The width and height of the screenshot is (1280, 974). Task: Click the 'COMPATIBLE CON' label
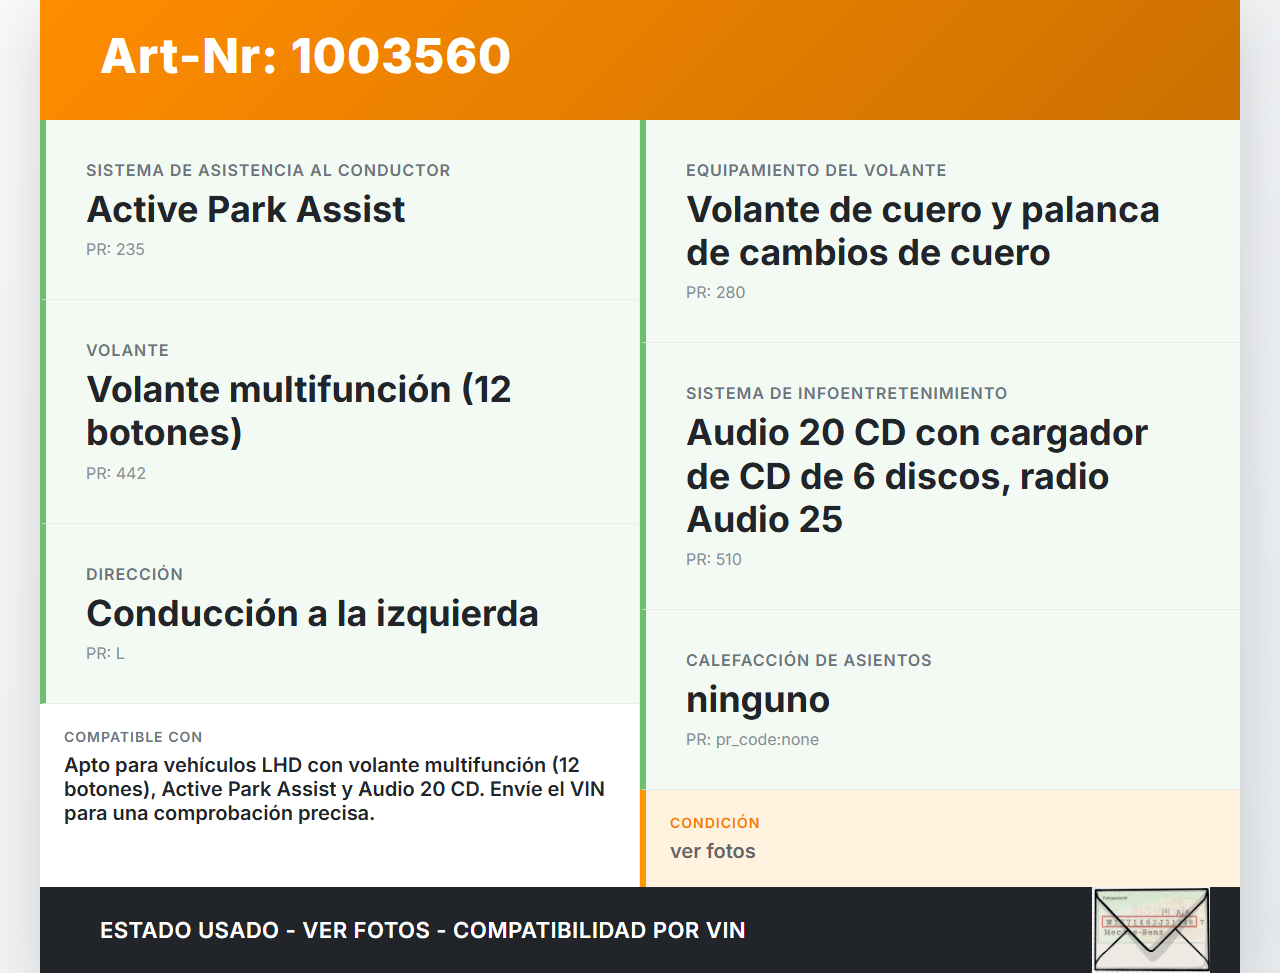(133, 737)
